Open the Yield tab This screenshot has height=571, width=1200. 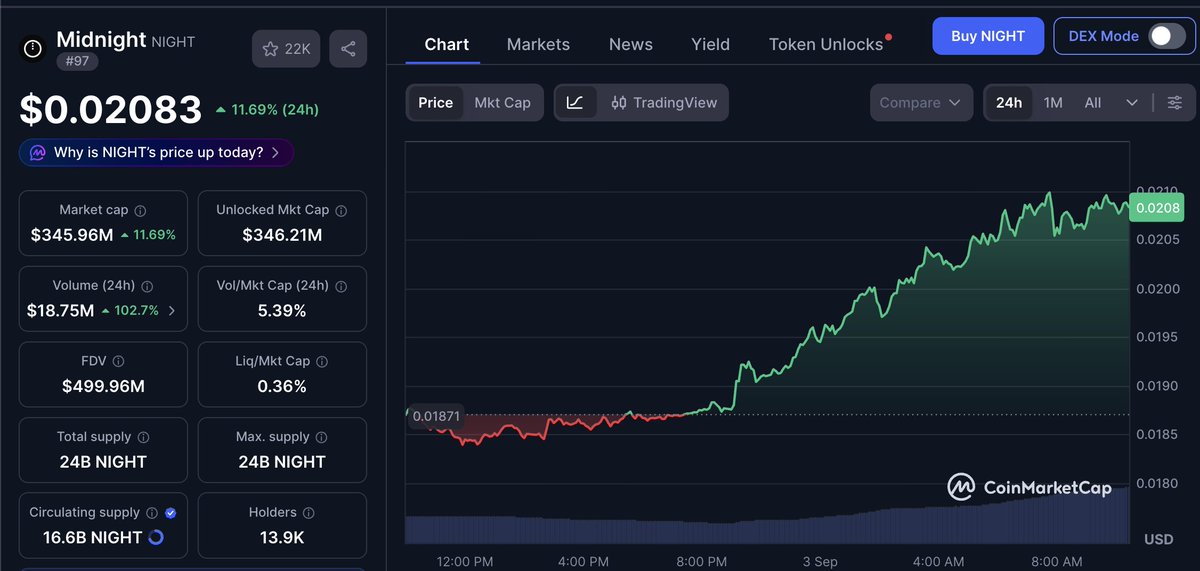click(710, 44)
